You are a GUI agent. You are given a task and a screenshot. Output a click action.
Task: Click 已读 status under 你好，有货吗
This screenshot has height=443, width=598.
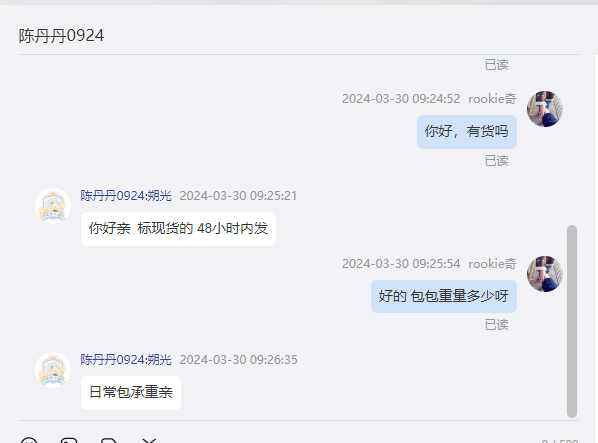(497, 161)
